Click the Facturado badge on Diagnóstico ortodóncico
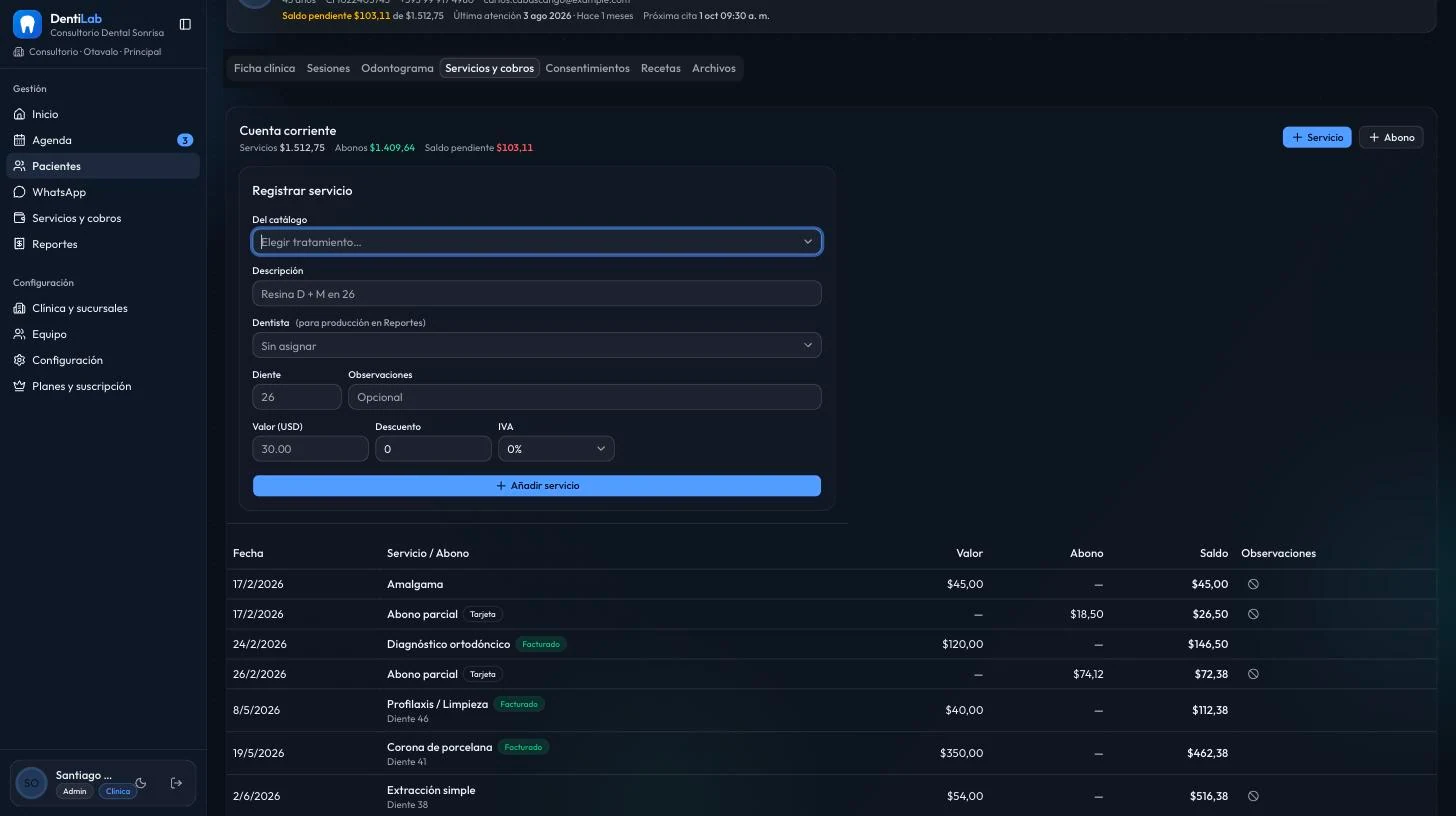 [x=541, y=644]
